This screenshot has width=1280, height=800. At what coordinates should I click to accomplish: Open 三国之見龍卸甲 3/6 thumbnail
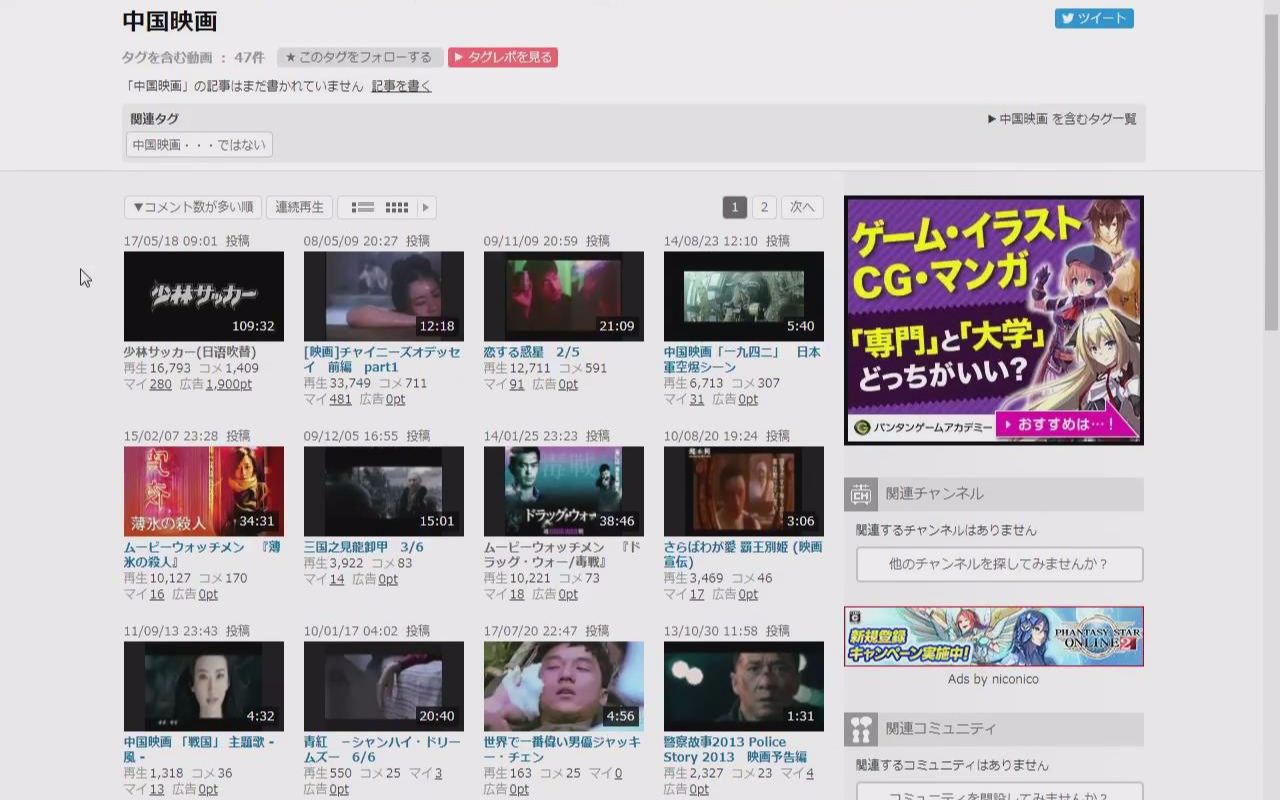point(384,491)
